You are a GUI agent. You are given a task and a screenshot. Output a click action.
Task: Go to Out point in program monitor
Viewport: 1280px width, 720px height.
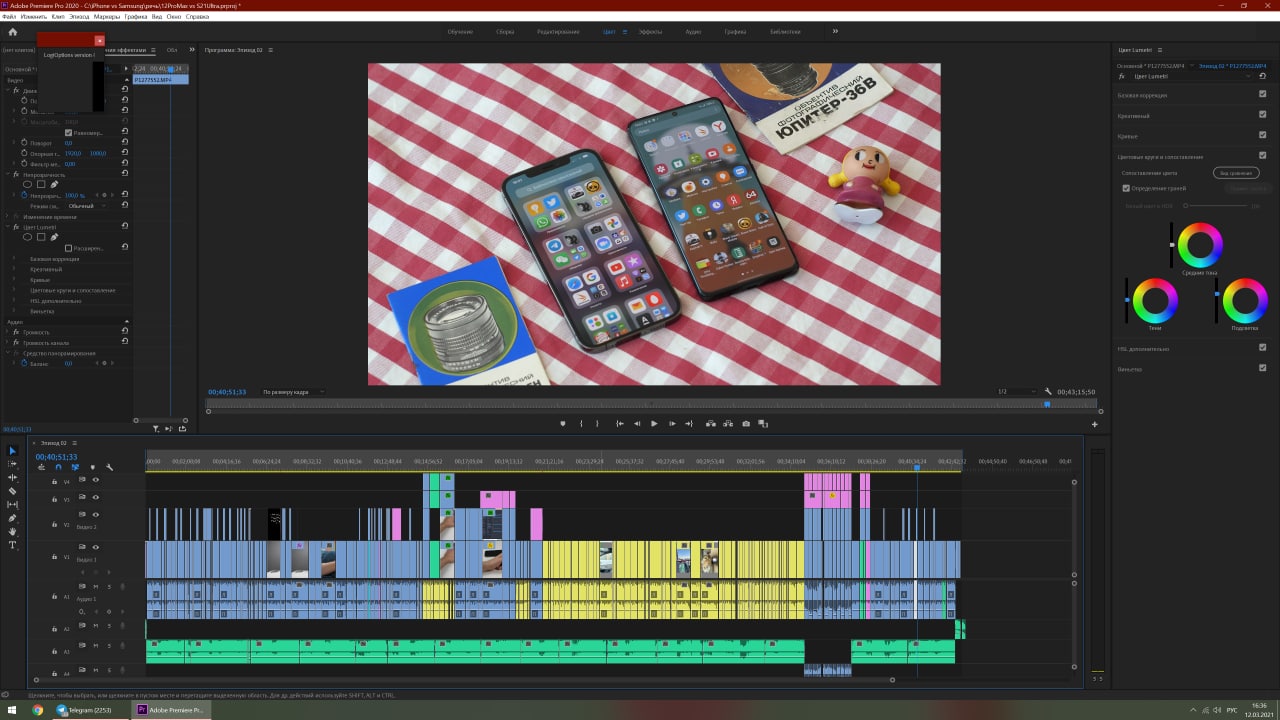689,424
